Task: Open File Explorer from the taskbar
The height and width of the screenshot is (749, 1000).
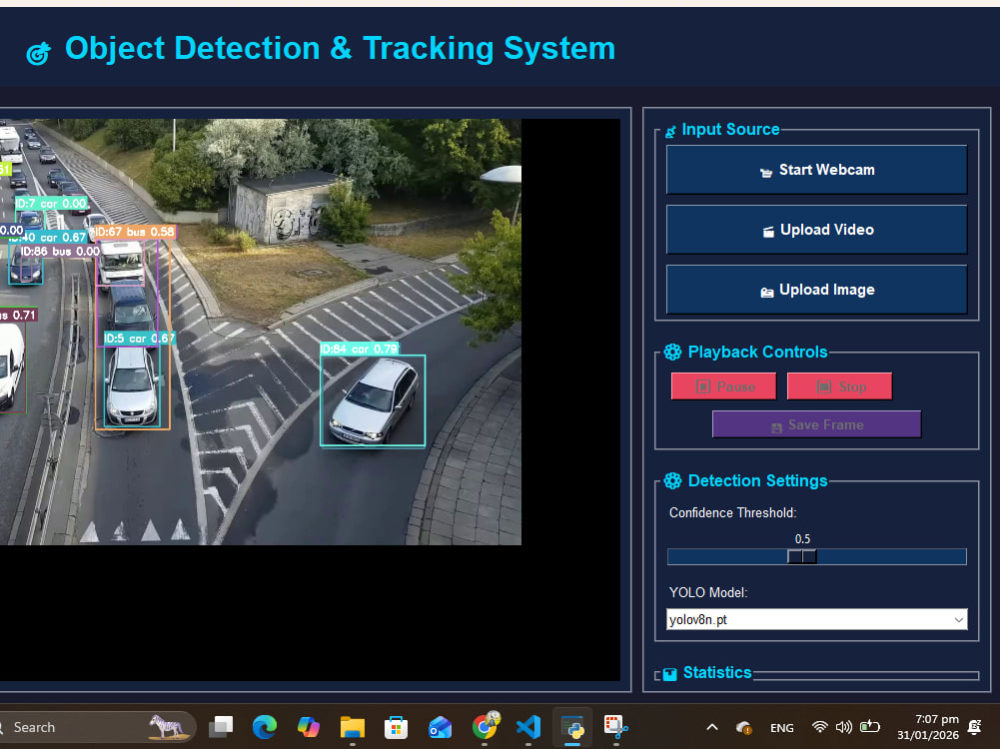Action: coord(352,727)
